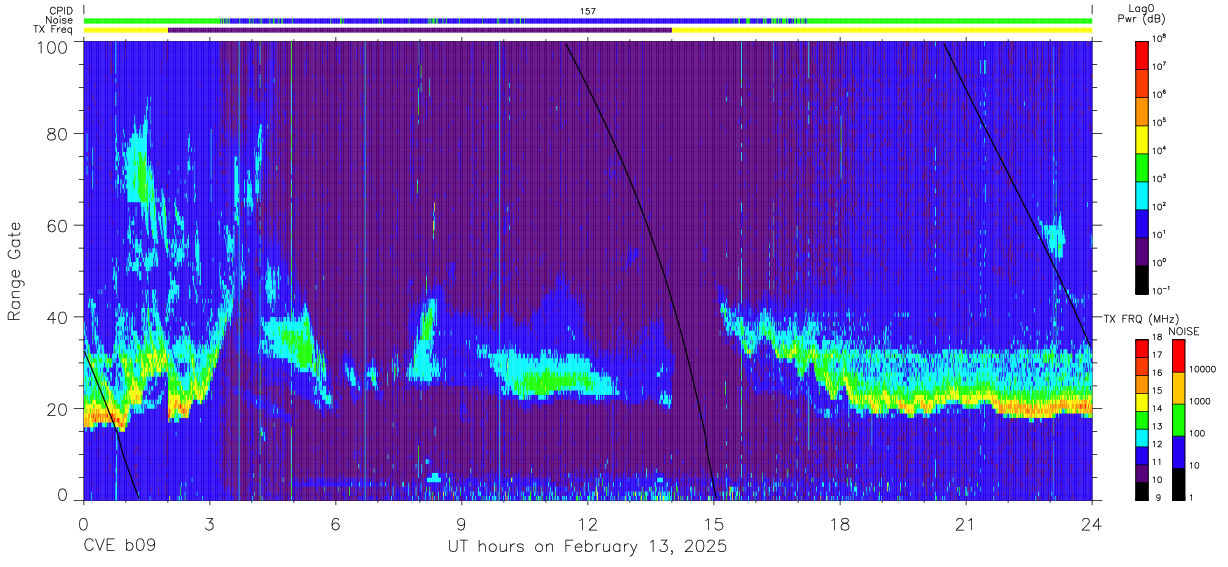Select the red swatch in TX FRQ legend
Image resolution: width=1228 pixels, height=567 pixels.
1143,347
